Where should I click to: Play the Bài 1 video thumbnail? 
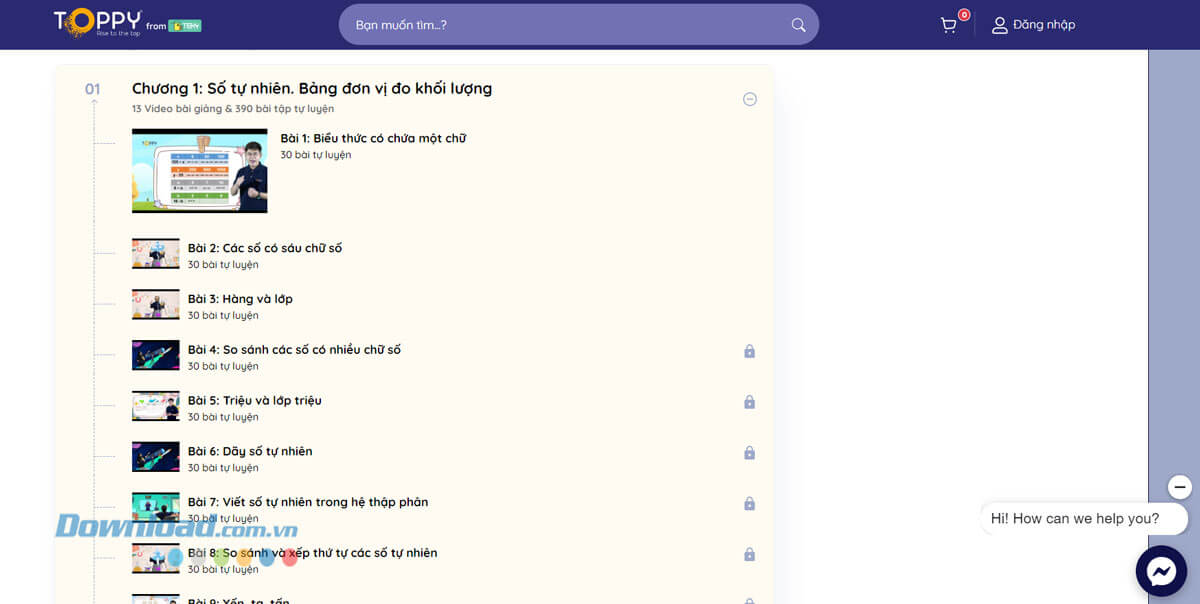pos(199,171)
